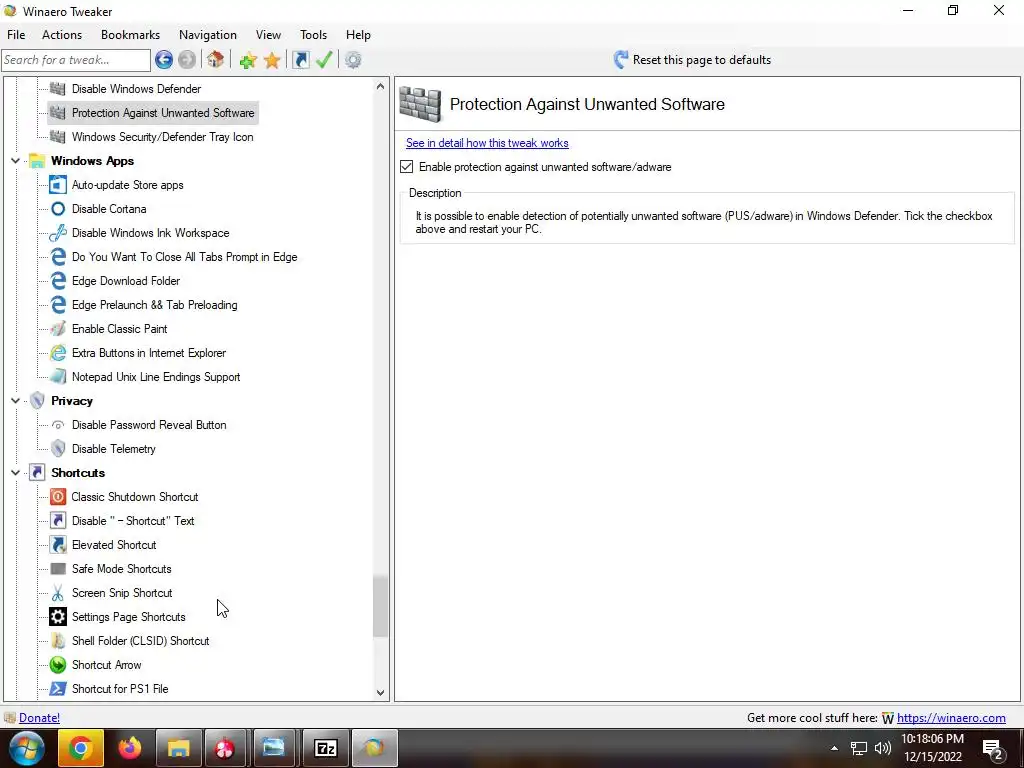Click Reset this page to defaults

(692, 60)
